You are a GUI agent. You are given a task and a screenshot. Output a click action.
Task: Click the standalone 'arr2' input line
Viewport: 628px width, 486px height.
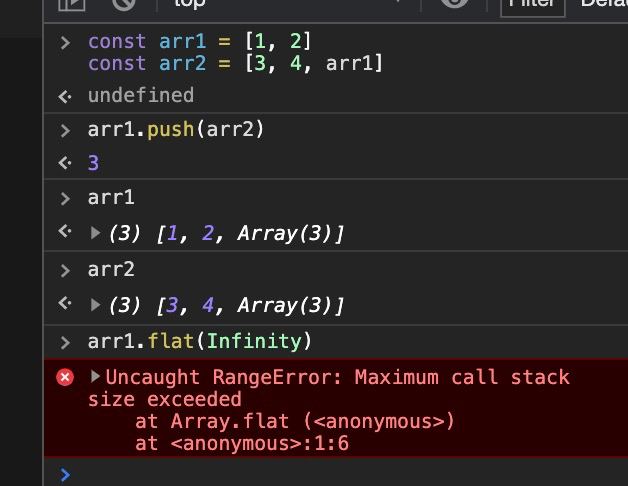111,269
